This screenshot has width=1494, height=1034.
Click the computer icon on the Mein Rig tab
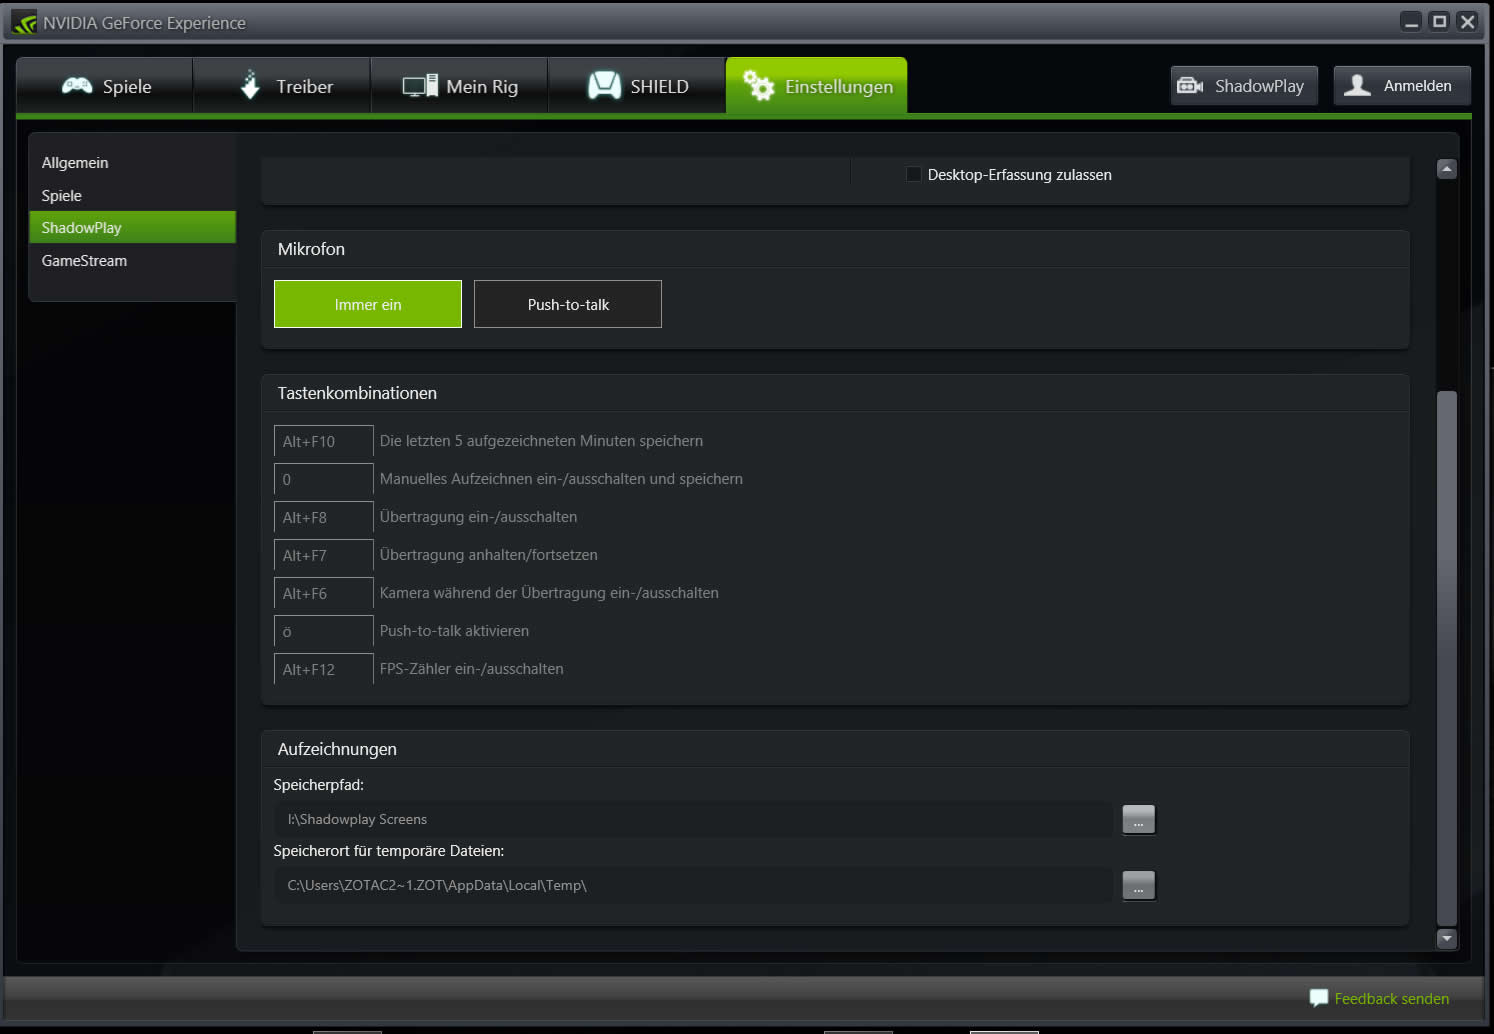pos(420,86)
